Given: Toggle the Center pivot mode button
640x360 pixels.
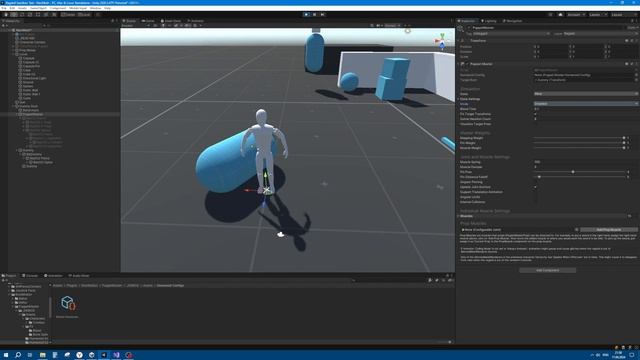Looking at the screenshot, I should (68, 14).
